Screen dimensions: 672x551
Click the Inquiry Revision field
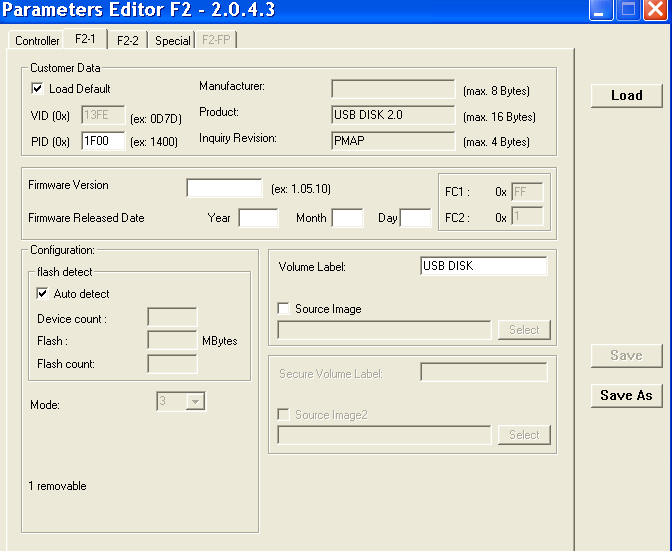tap(392, 141)
